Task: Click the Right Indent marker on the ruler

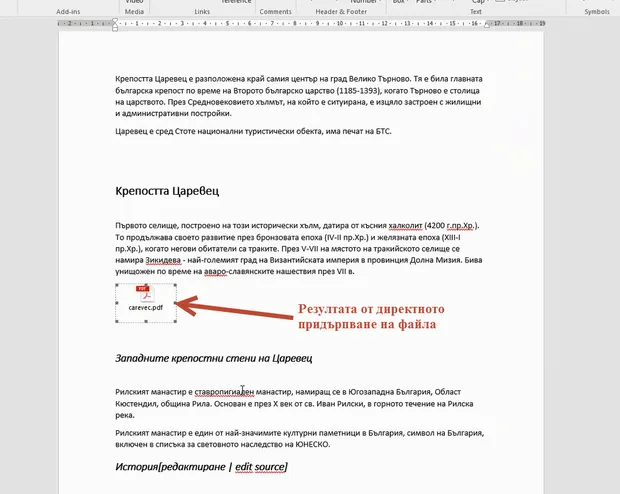Action: 487,25
